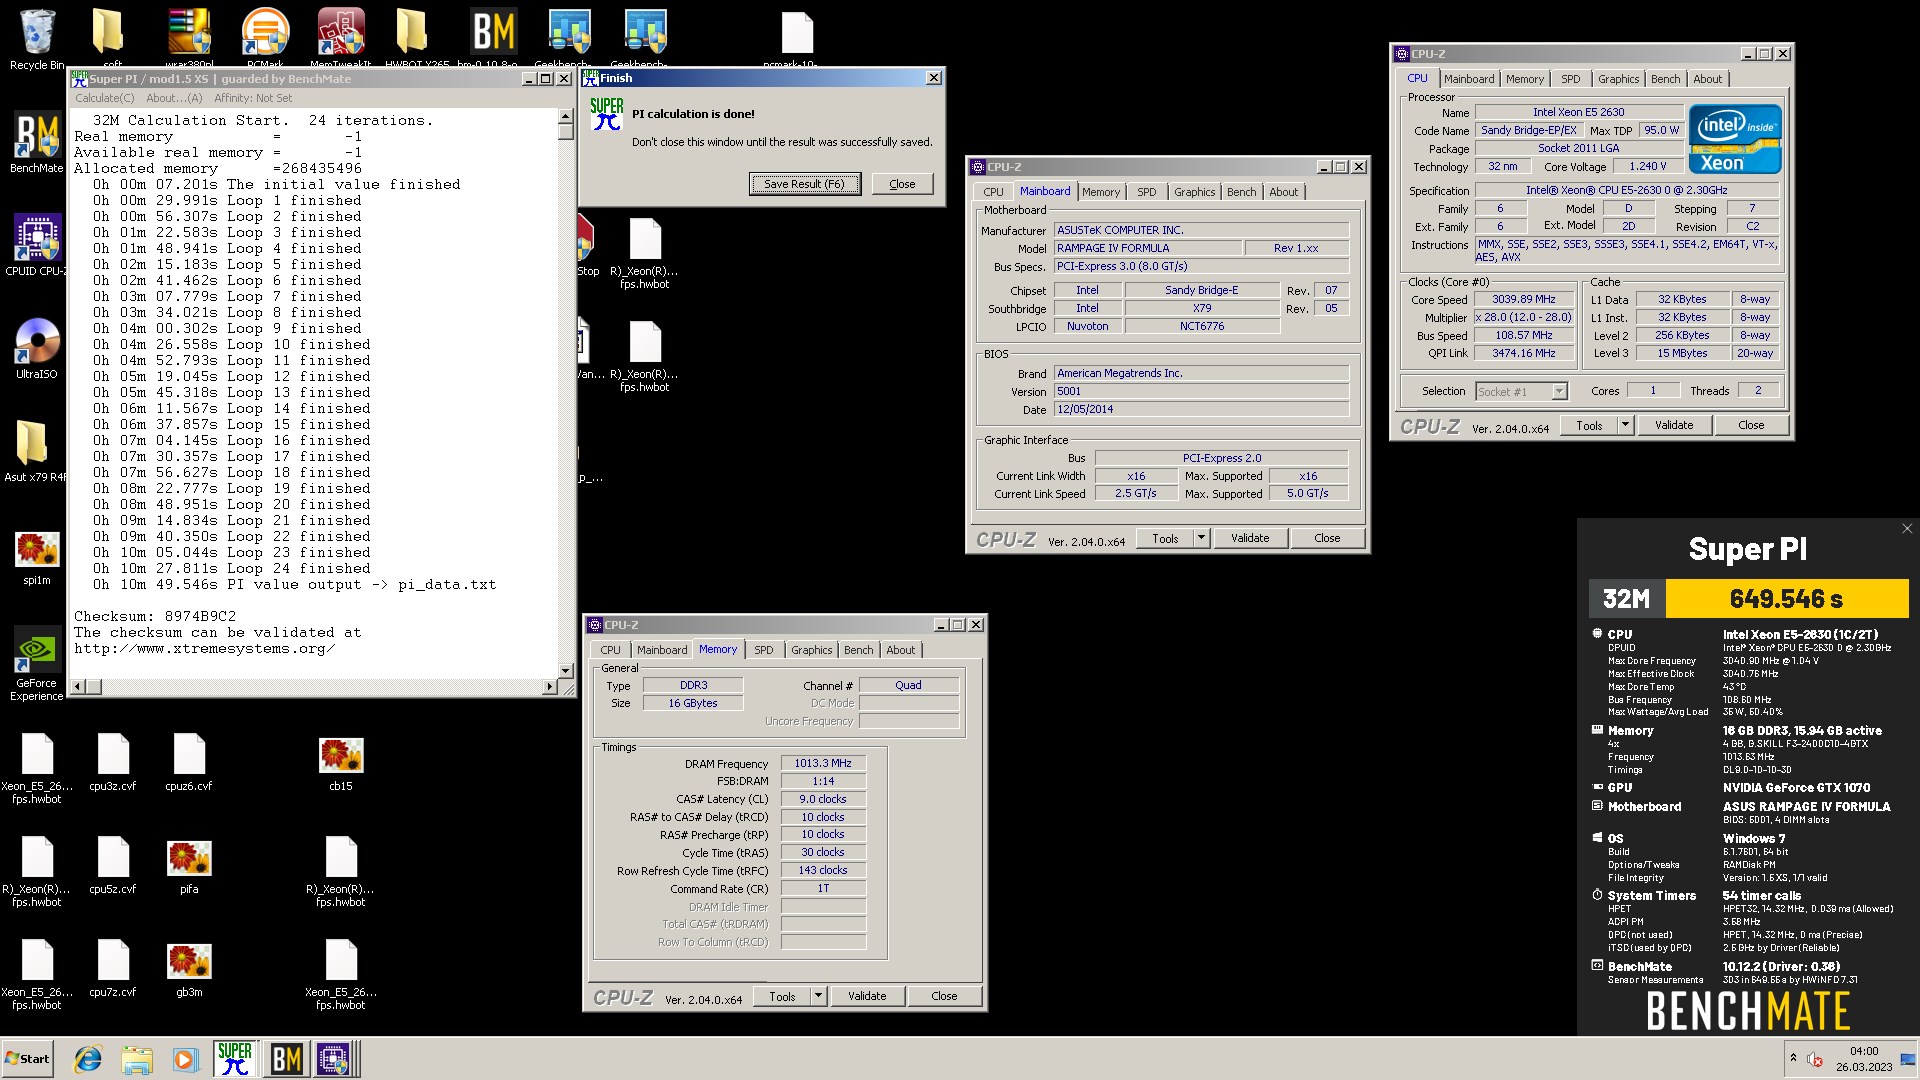This screenshot has height=1080, width=1920.
Task: Switch to SPD tab in CPU-Z Memory window
Action: pyautogui.click(x=764, y=650)
